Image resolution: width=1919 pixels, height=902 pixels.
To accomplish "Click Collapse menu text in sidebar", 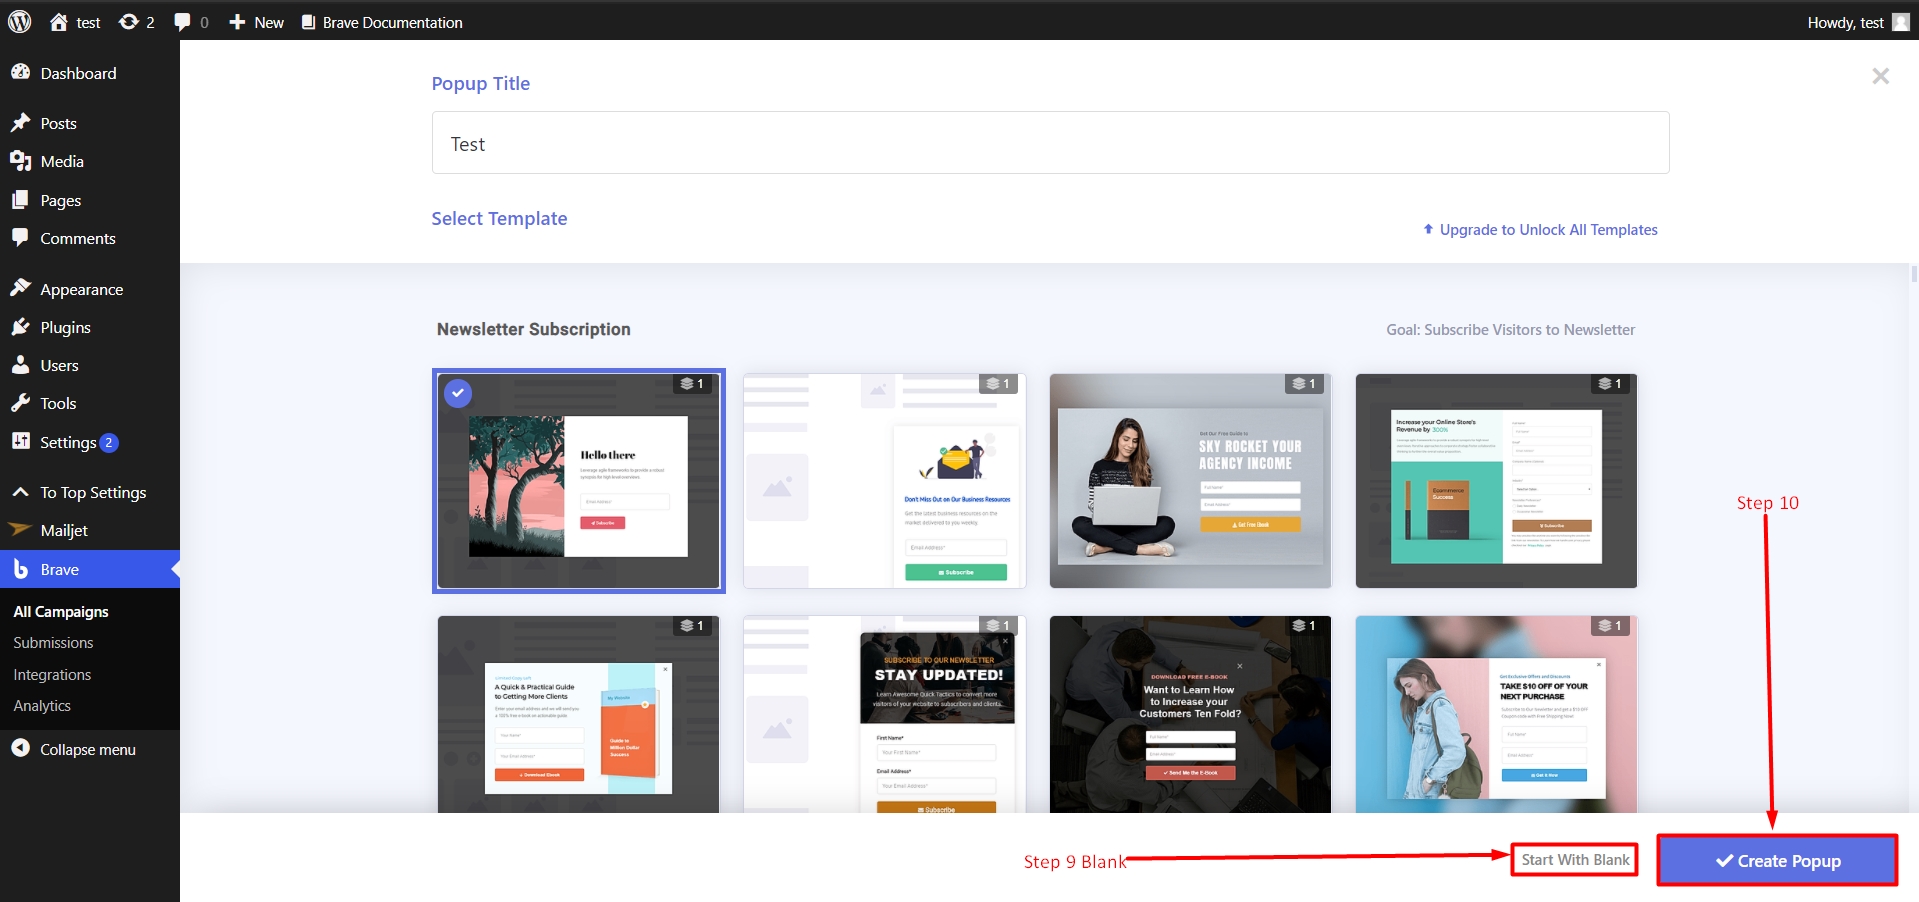I will [88, 749].
